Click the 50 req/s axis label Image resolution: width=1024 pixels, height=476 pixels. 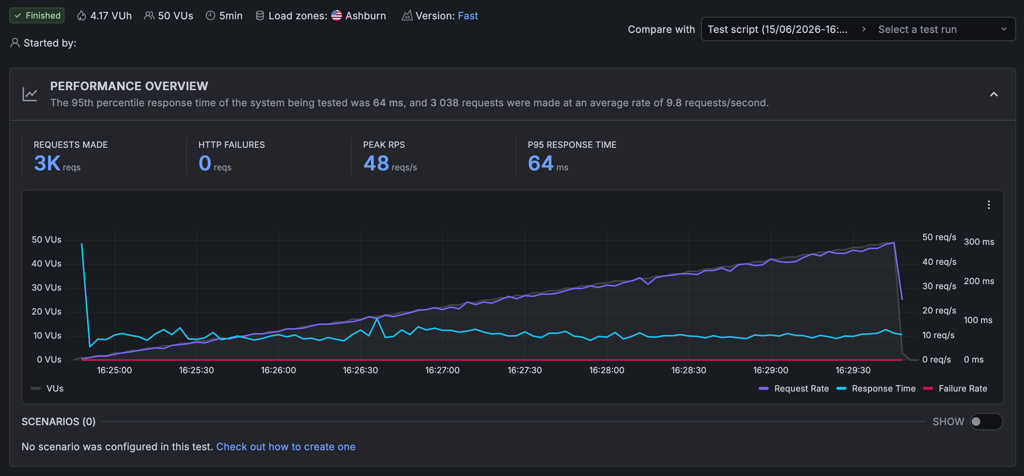click(939, 237)
